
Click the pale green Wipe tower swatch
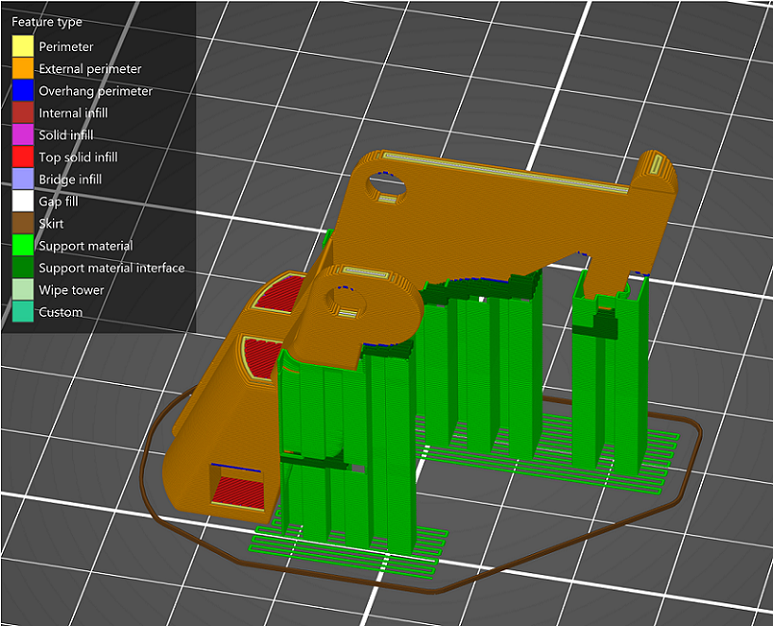click(23, 290)
